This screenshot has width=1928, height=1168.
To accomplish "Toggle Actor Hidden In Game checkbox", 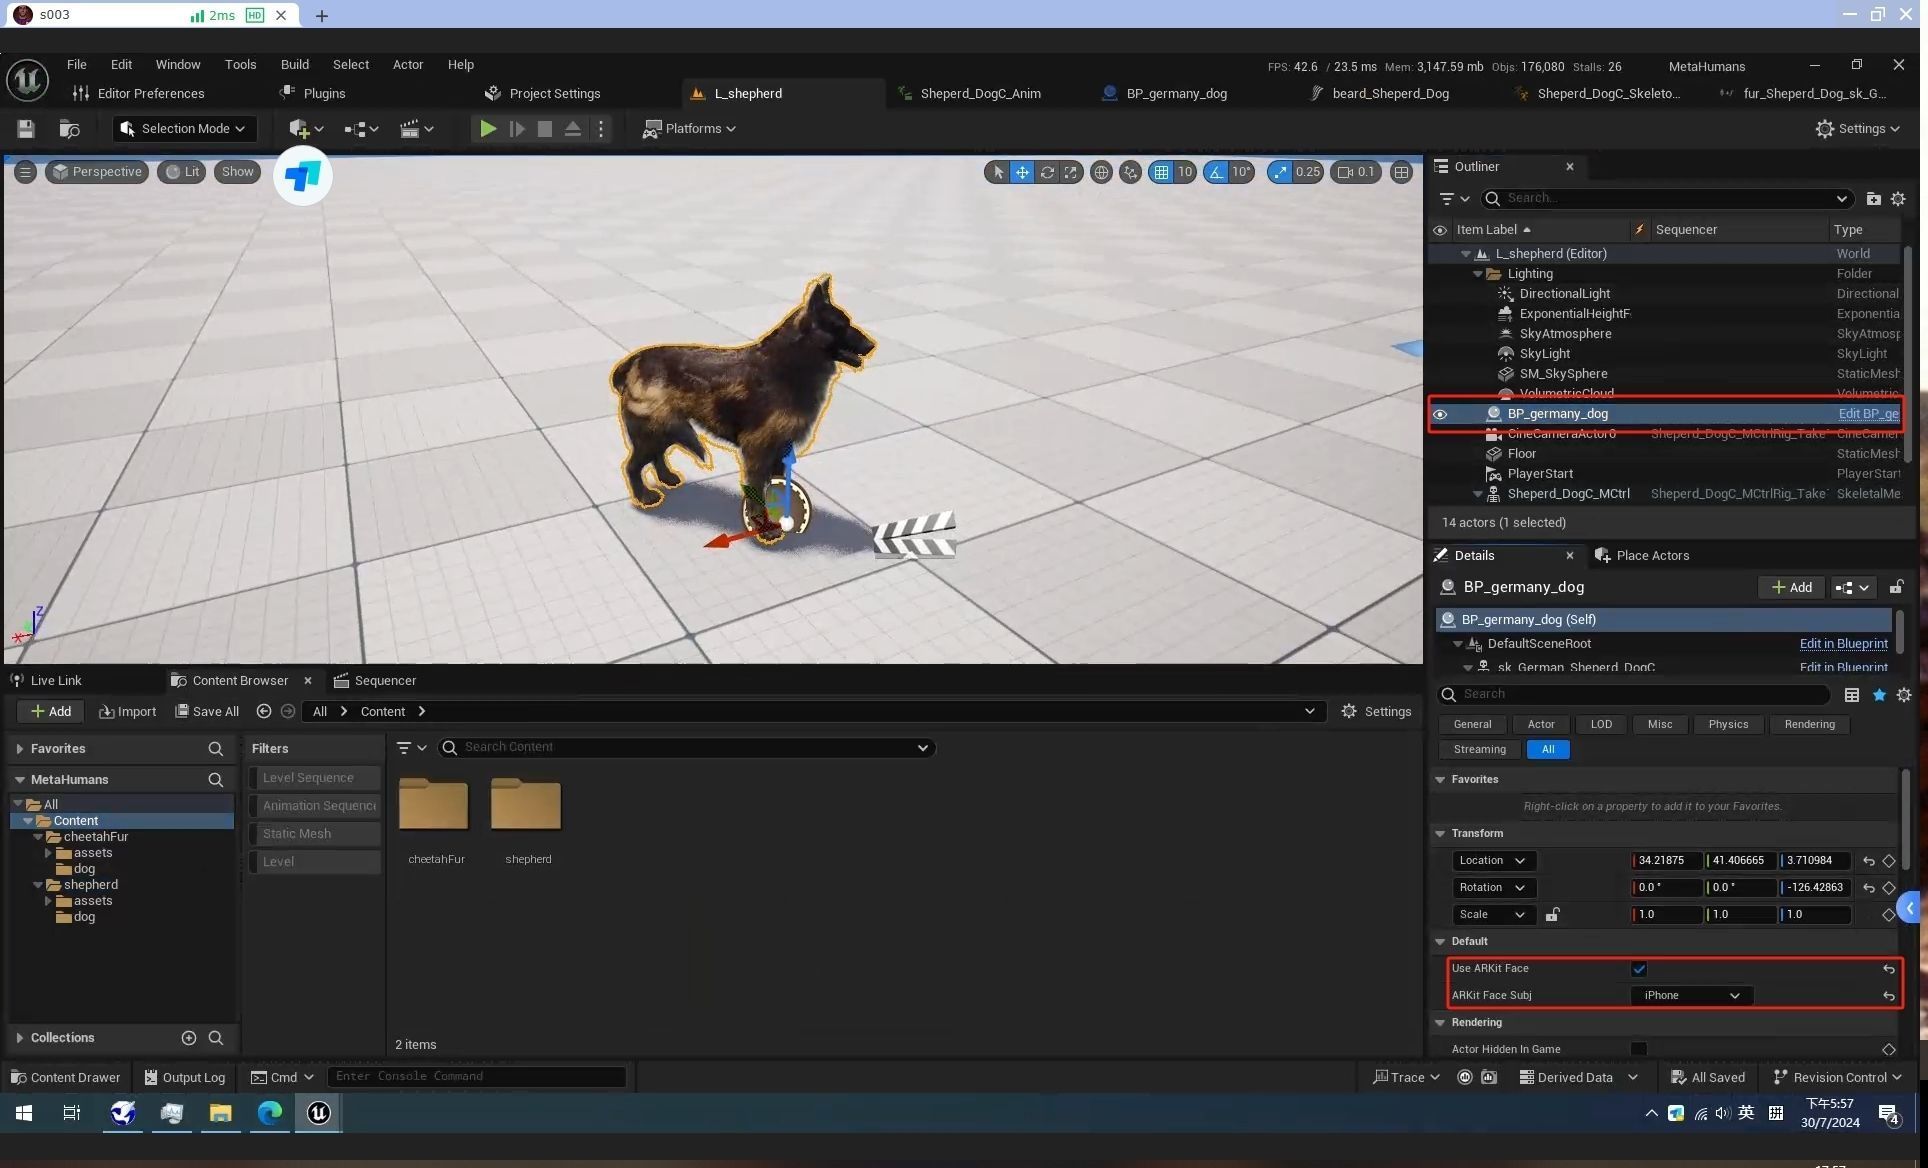I will 1639,1049.
